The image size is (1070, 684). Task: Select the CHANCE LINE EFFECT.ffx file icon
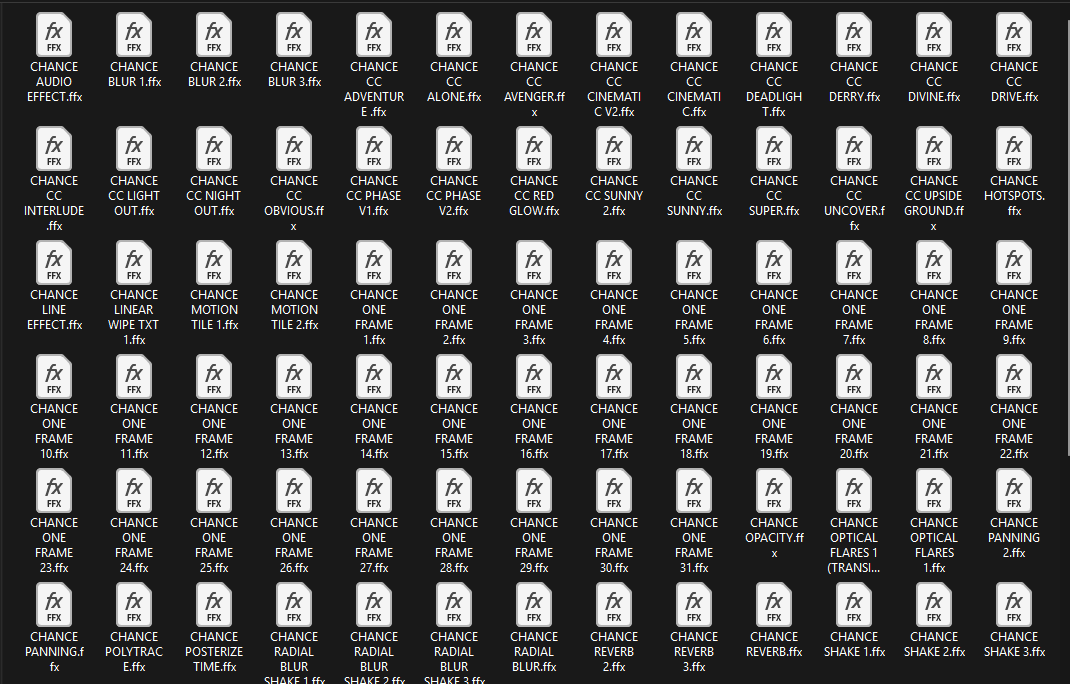point(54,262)
